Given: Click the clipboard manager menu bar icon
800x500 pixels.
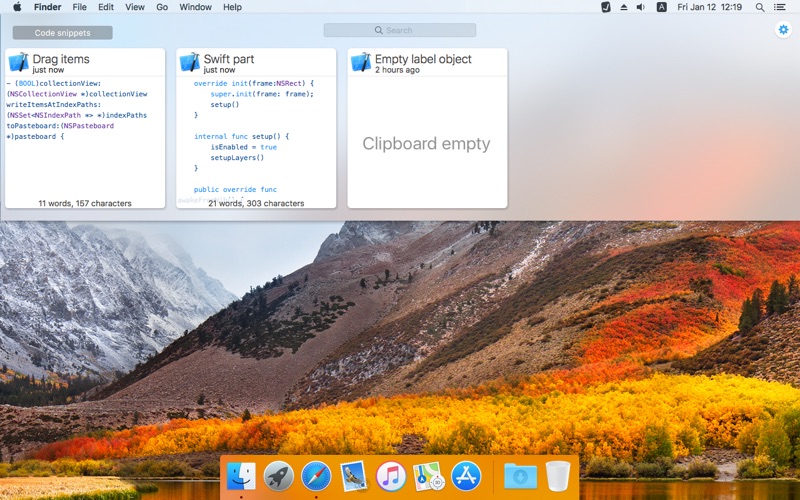Looking at the screenshot, I should click(606, 7).
